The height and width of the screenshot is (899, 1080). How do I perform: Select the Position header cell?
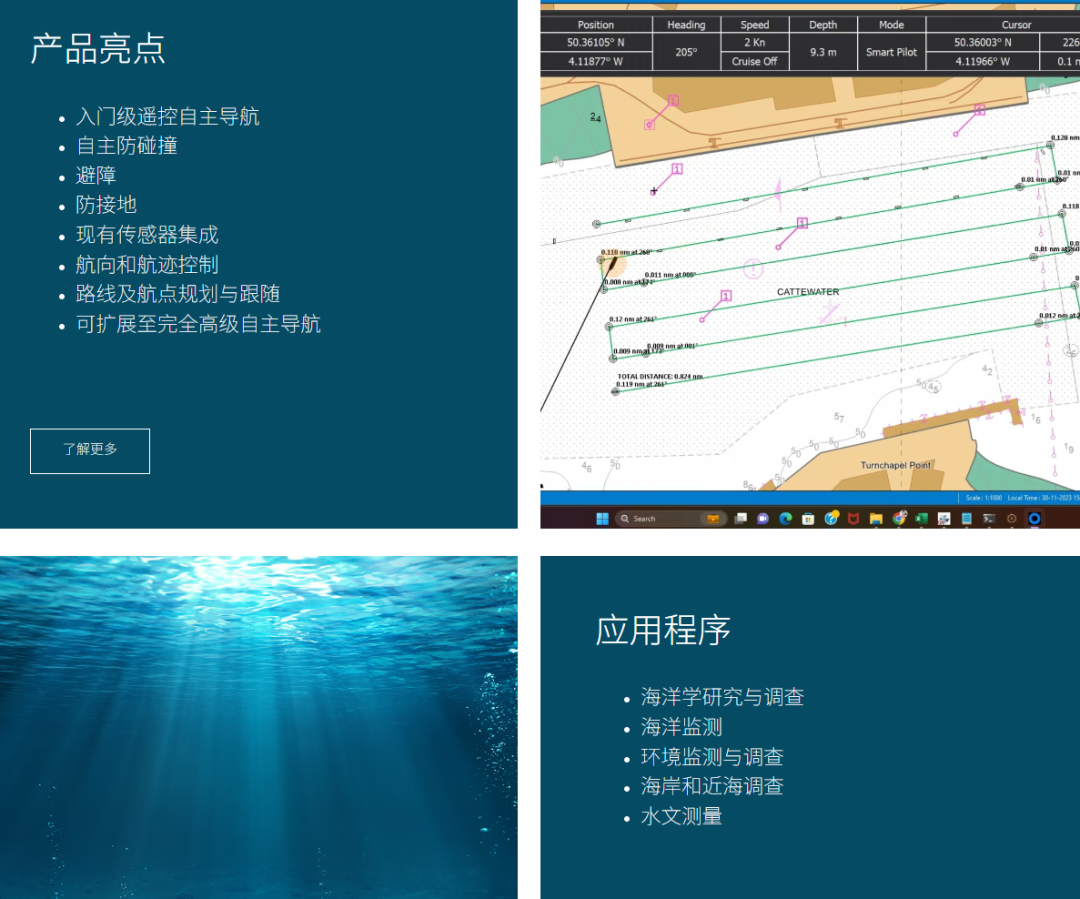(x=596, y=25)
